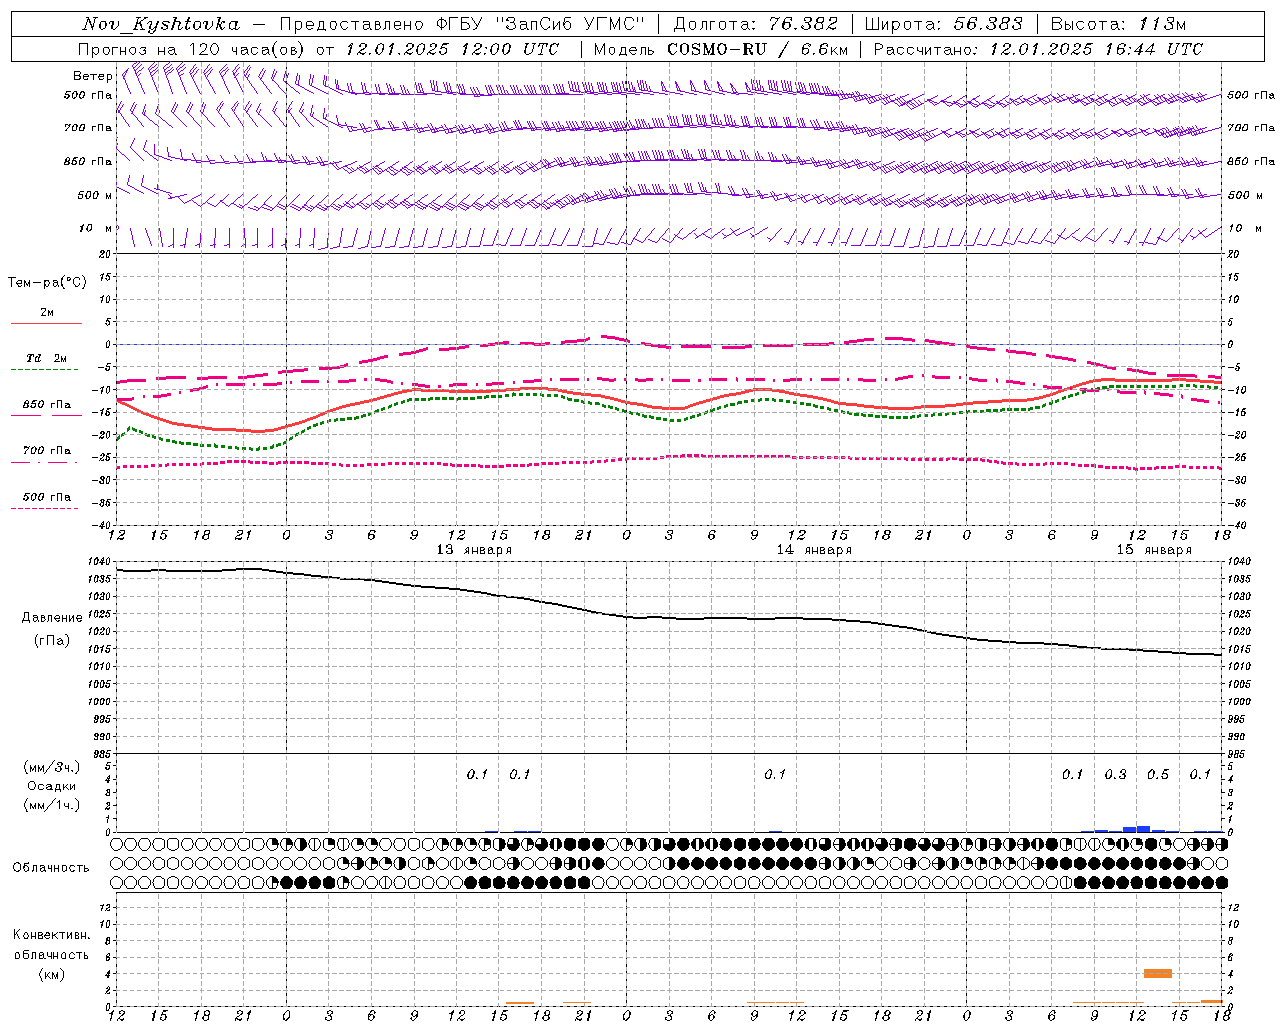Select the 'Модель COSMO-RU / 6.6км' model text

point(721,49)
